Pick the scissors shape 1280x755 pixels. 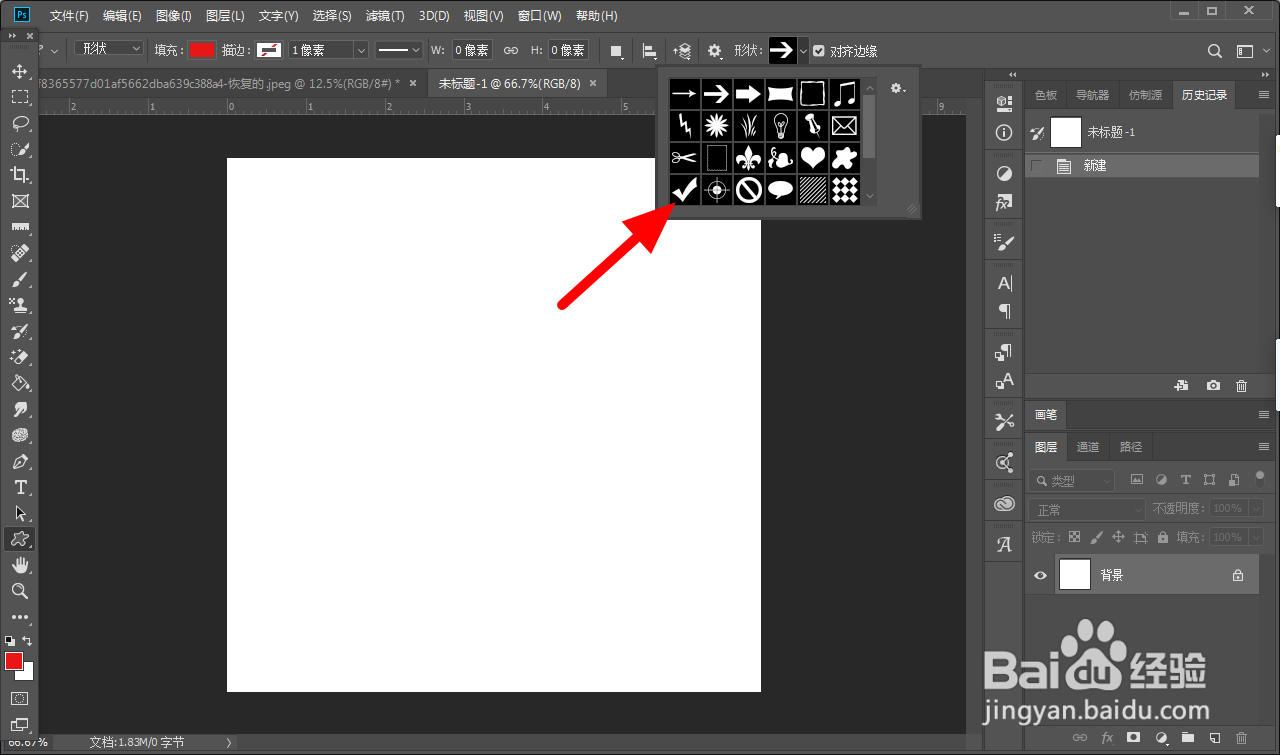(684, 157)
